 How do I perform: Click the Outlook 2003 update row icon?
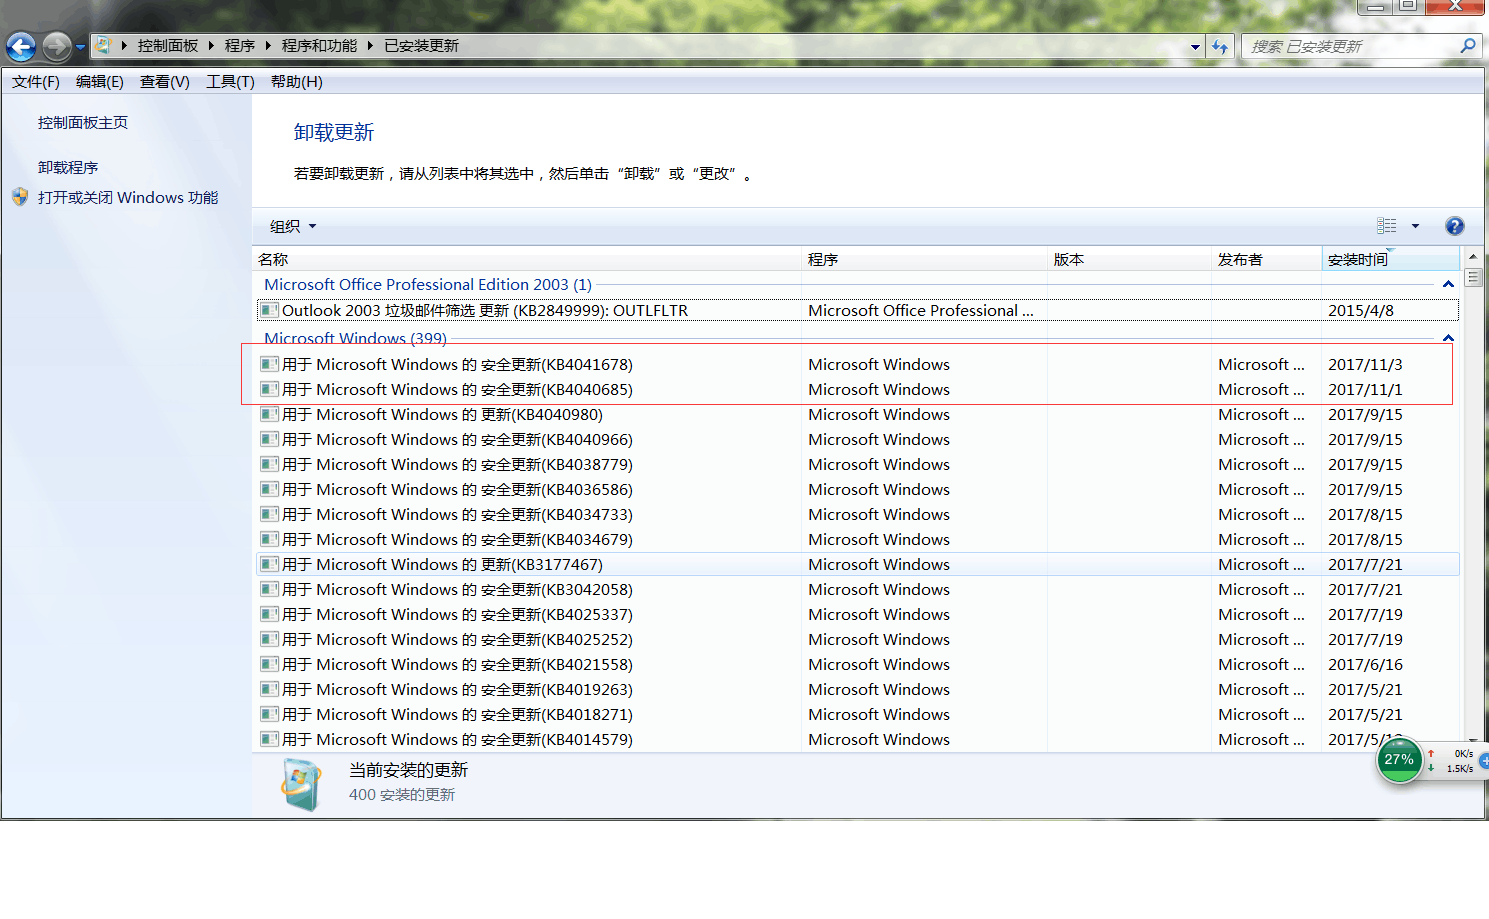click(268, 310)
